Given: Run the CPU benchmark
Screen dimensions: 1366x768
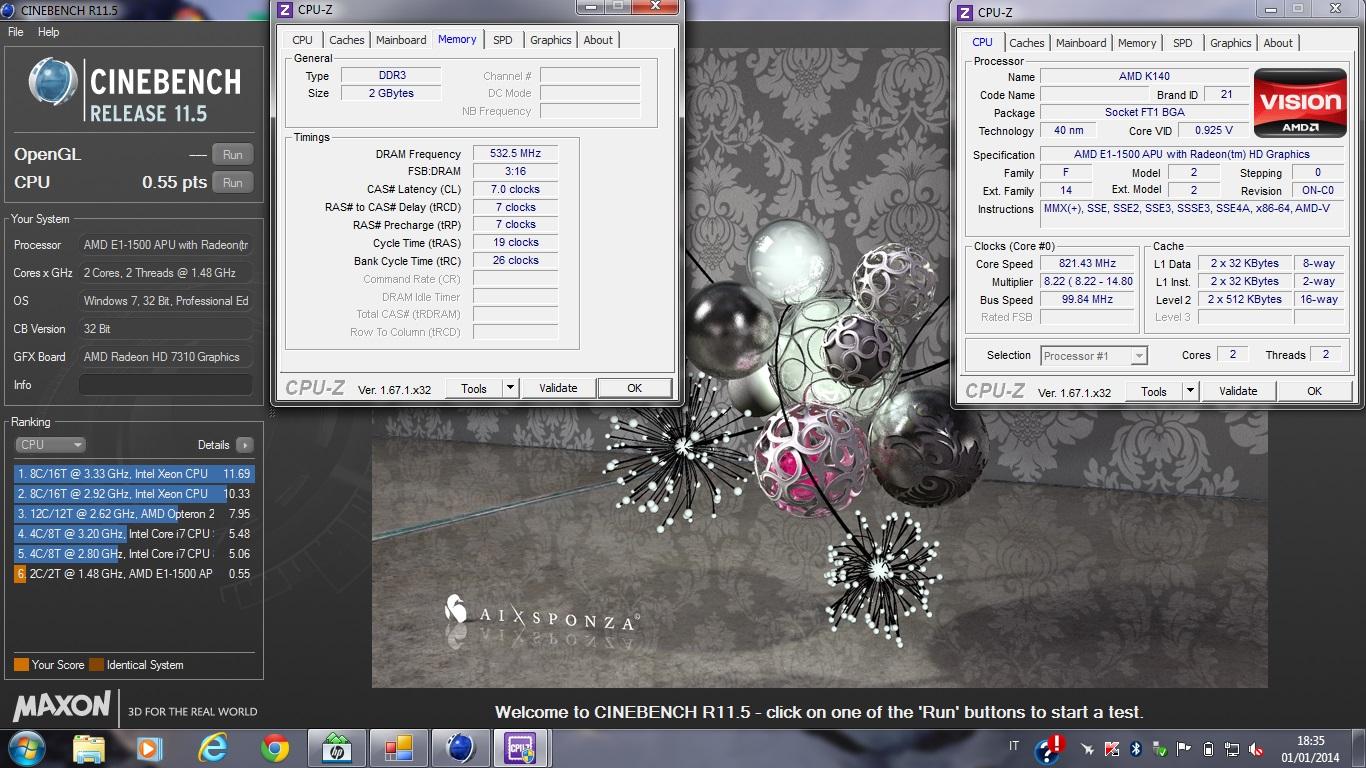Looking at the screenshot, I should 233,183.
